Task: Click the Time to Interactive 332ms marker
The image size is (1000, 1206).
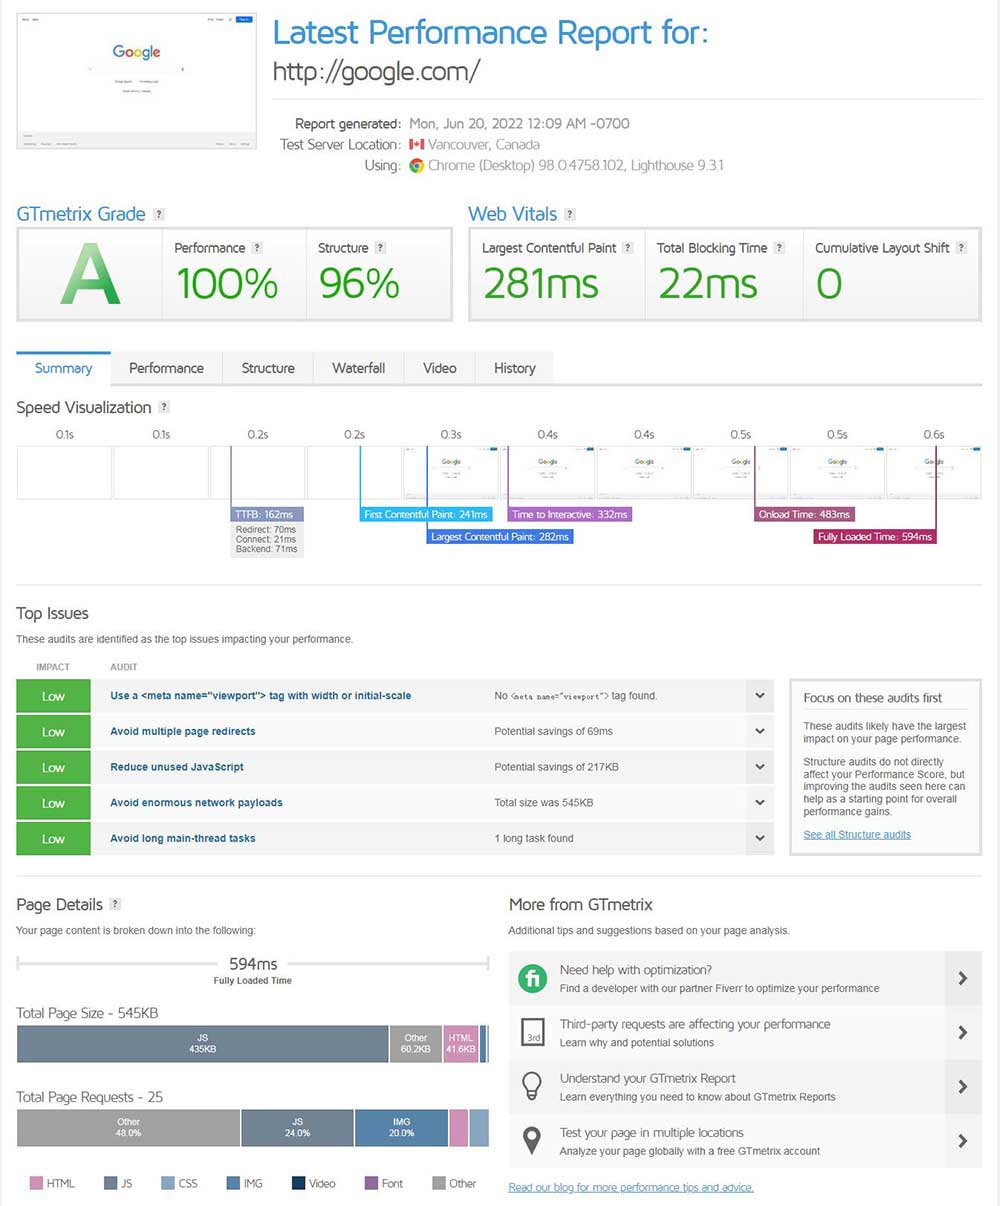Action: pyautogui.click(x=570, y=514)
